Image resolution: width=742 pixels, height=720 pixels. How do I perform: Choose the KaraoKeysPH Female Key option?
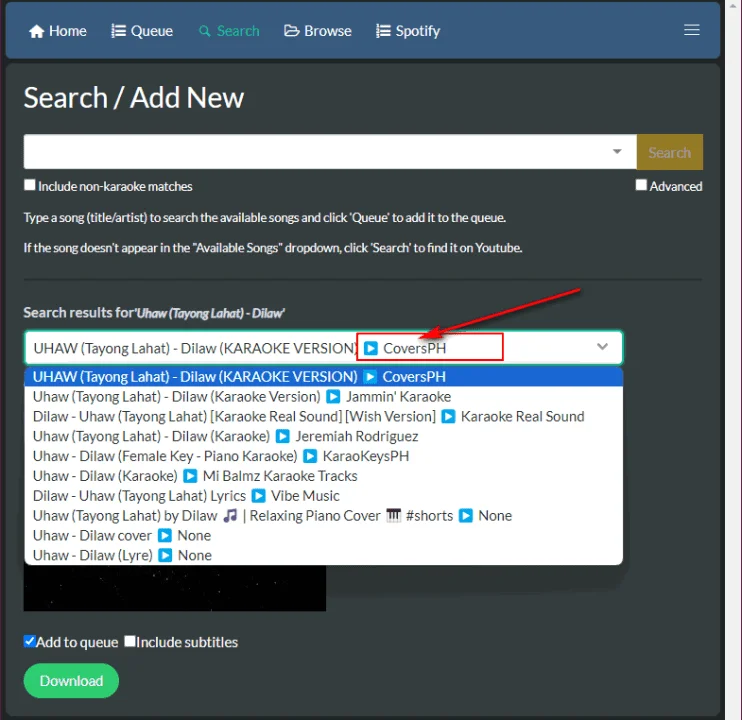coord(323,456)
